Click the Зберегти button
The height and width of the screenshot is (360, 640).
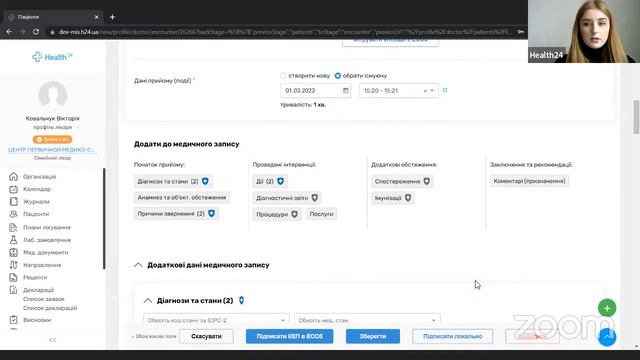[x=373, y=336]
